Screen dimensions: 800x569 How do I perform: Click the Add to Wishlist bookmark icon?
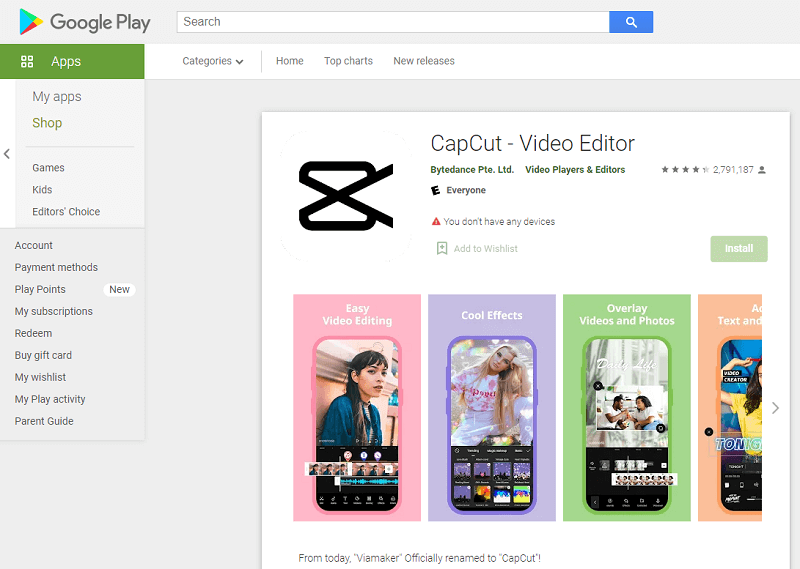click(x=442, y=249)
